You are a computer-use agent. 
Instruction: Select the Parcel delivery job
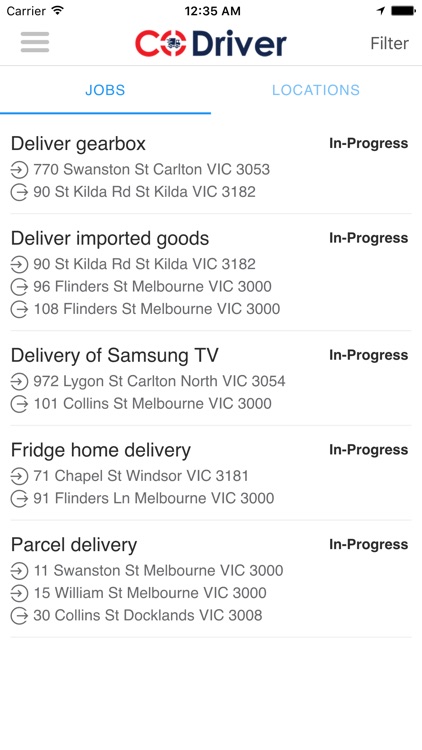[x=211, y=579]
